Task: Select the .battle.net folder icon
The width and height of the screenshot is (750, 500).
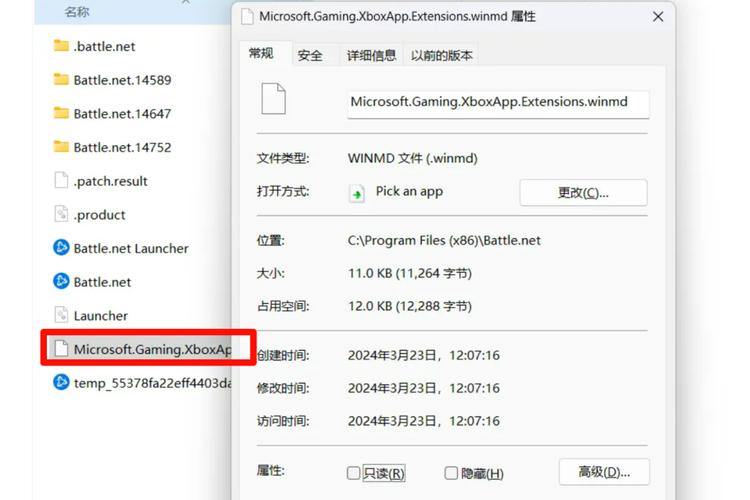Action: tap(61, 46)
